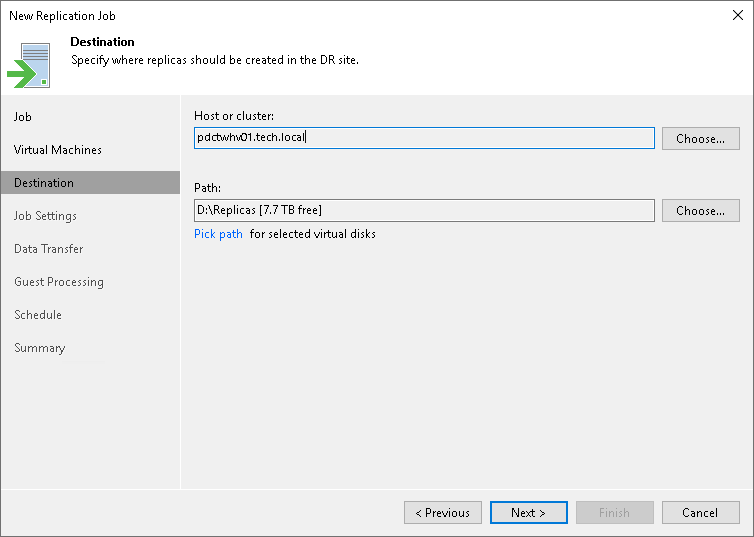This screenshot has height=537, width=754.
Task: Open the Summary step
Action: 39,348
